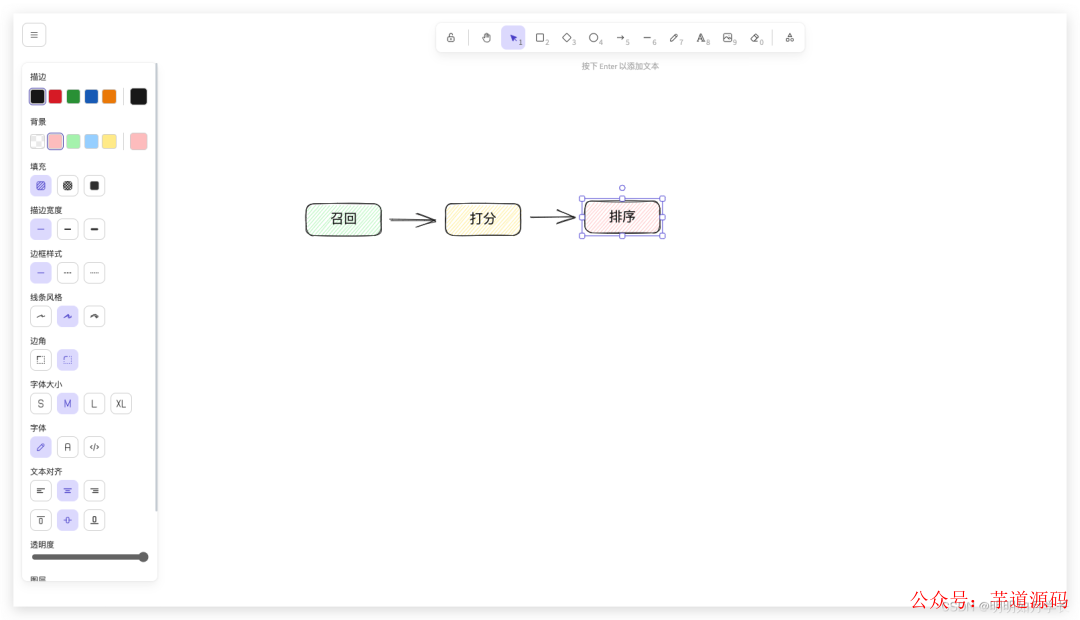
Task: Adjust the opacity slider
Action: [90, 557]
